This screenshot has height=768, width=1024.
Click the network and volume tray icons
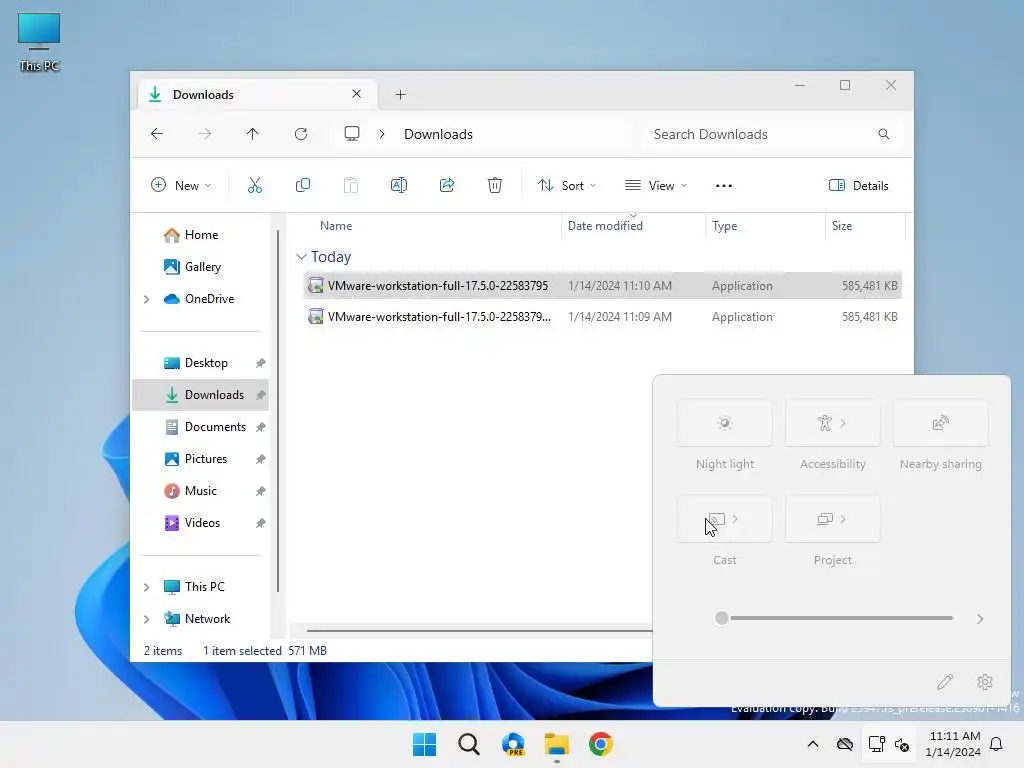pos(889,744)
